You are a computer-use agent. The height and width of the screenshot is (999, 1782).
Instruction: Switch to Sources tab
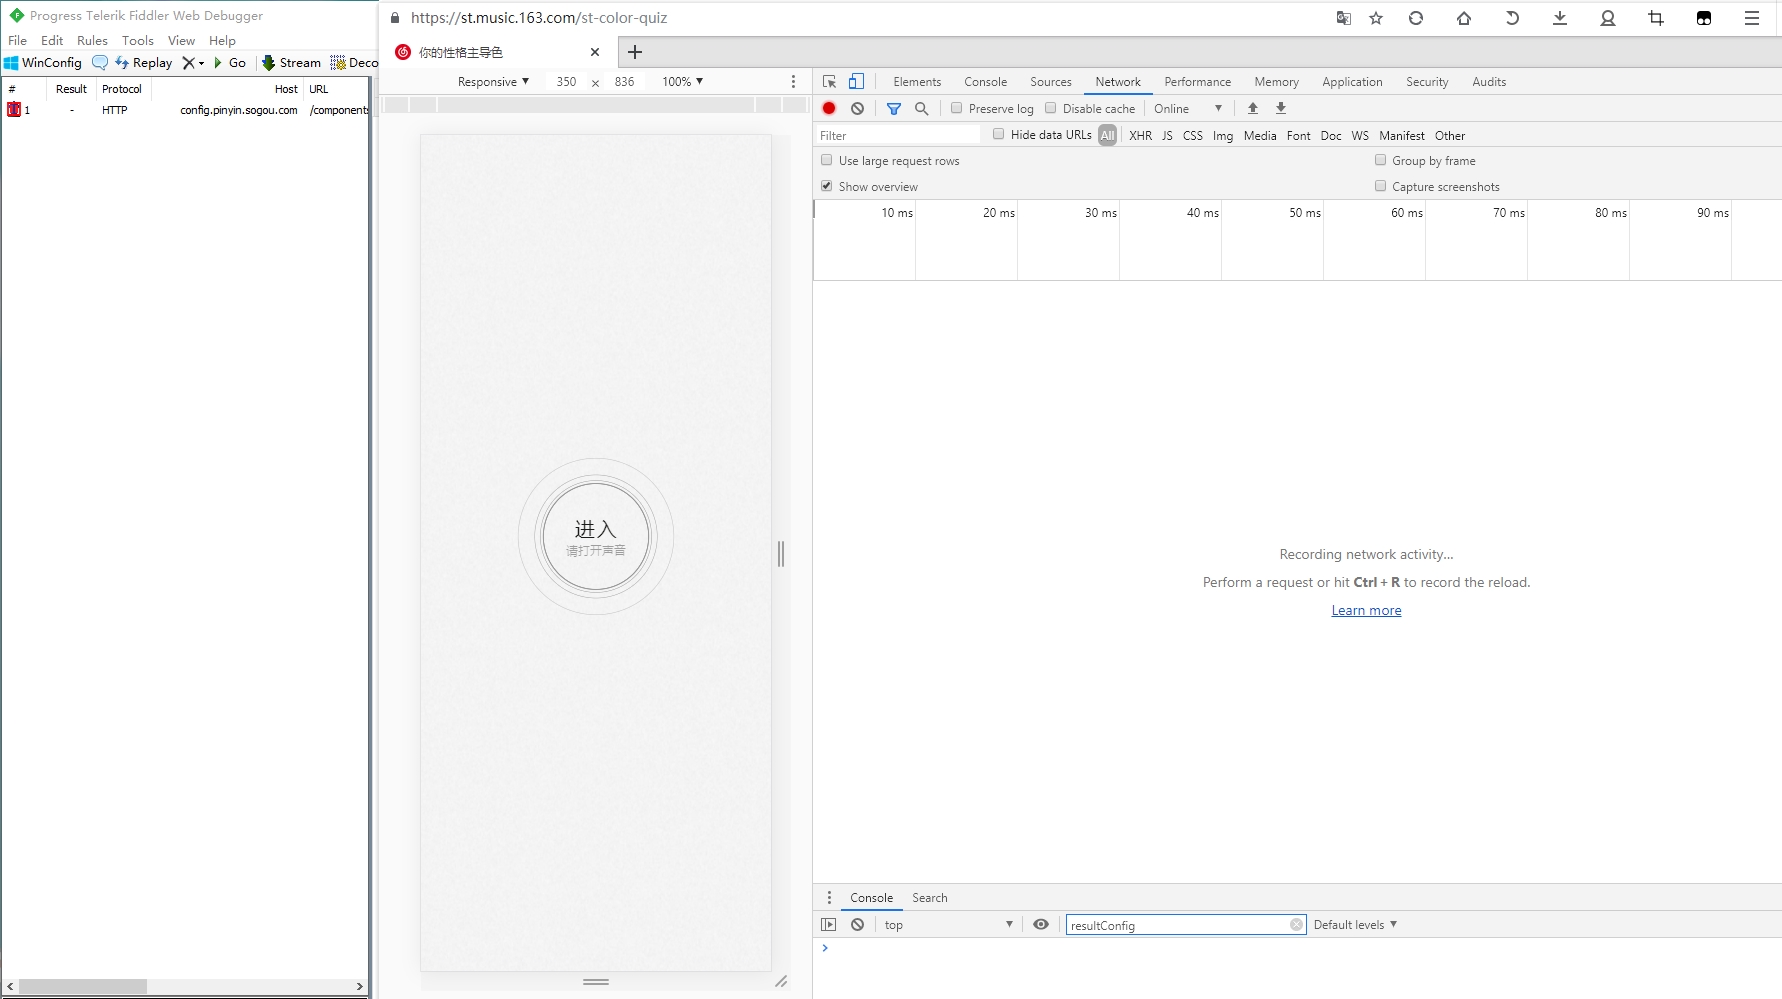[x=1051, y=82]
